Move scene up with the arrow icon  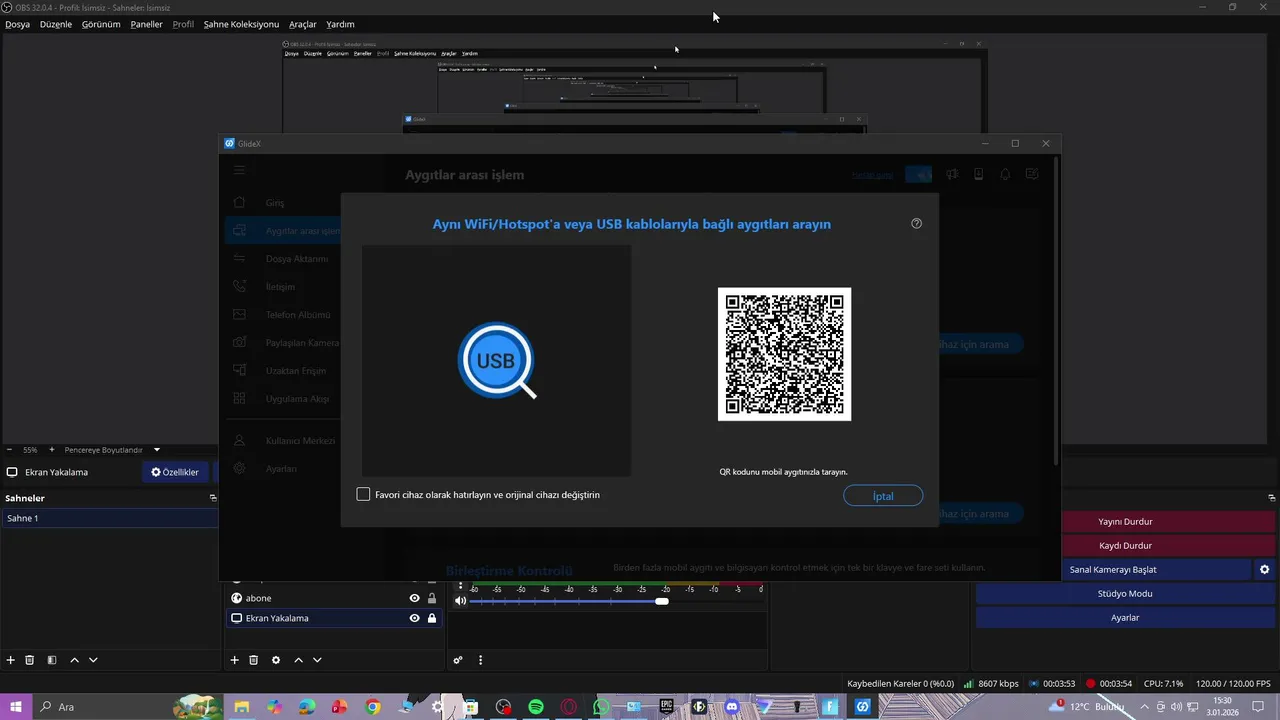coord(74,660)
